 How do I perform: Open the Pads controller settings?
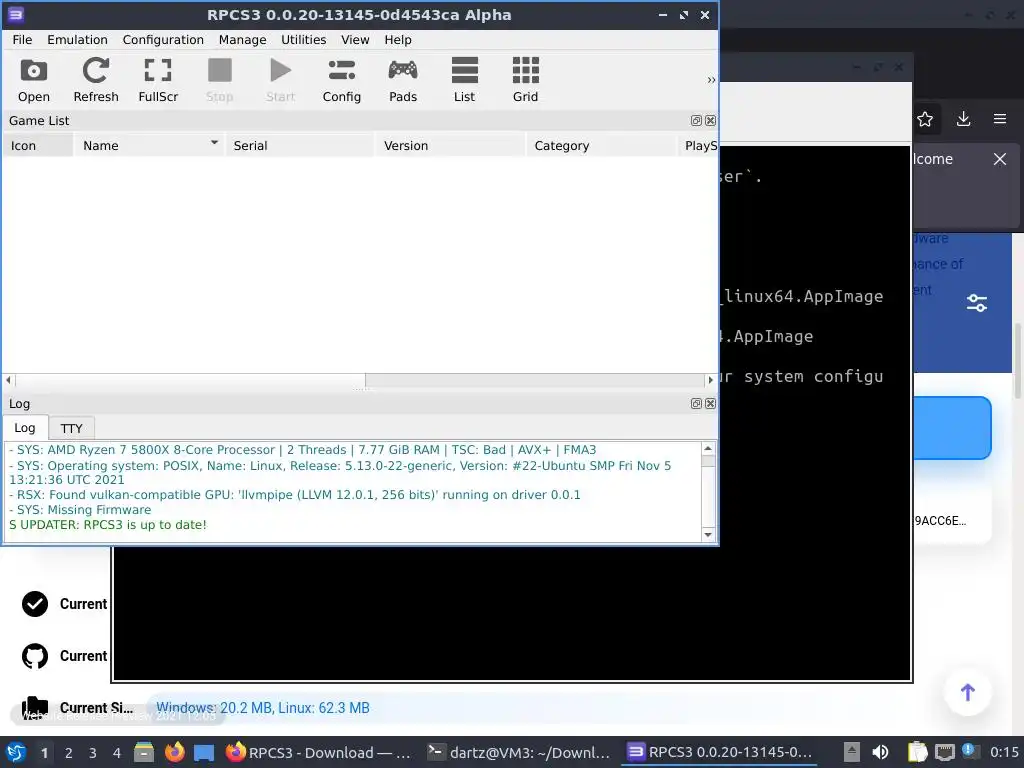403,80
